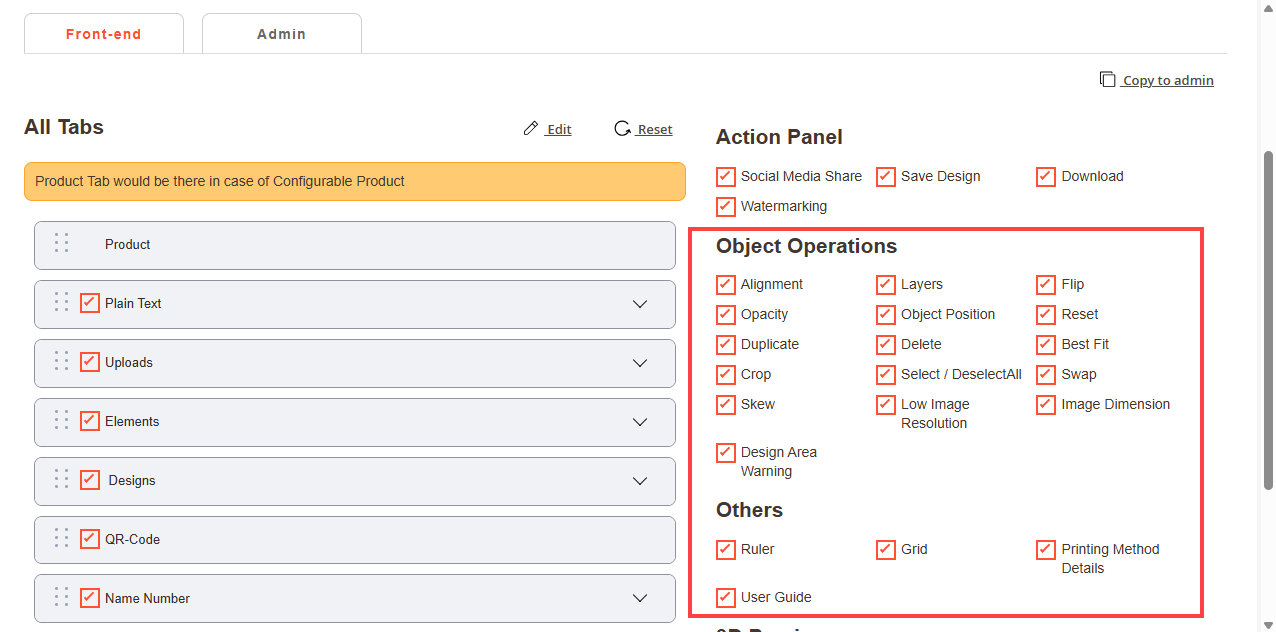This screenshot has height=632, width=1276.
Task: Select the Front-end tab
Action: pos(104,34)
